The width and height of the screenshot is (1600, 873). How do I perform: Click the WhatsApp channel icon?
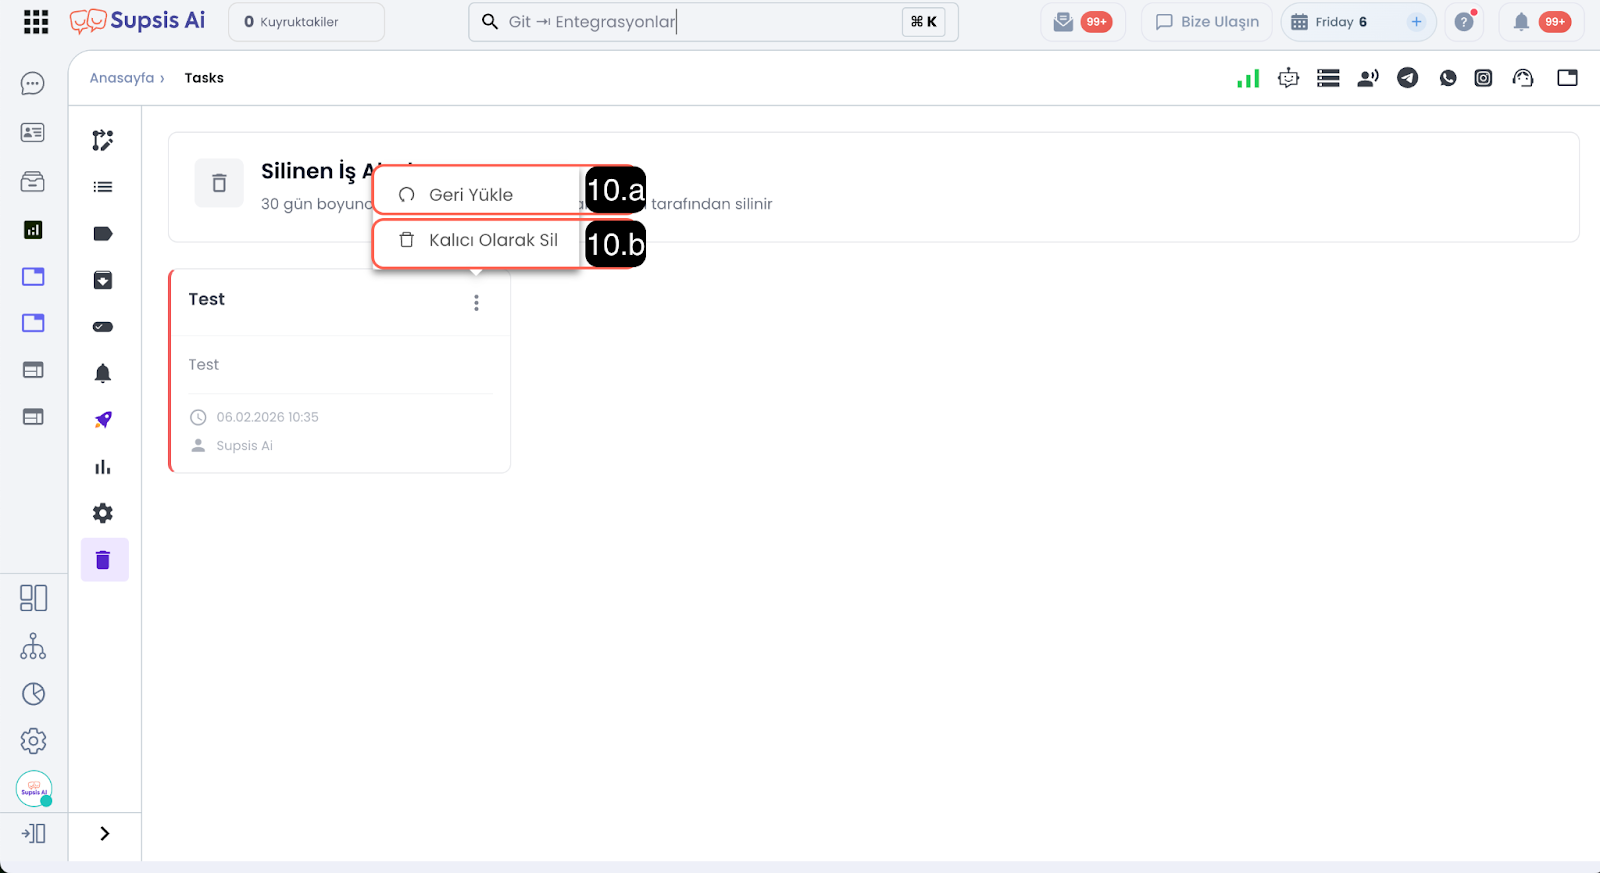(x=1447, y=78)
